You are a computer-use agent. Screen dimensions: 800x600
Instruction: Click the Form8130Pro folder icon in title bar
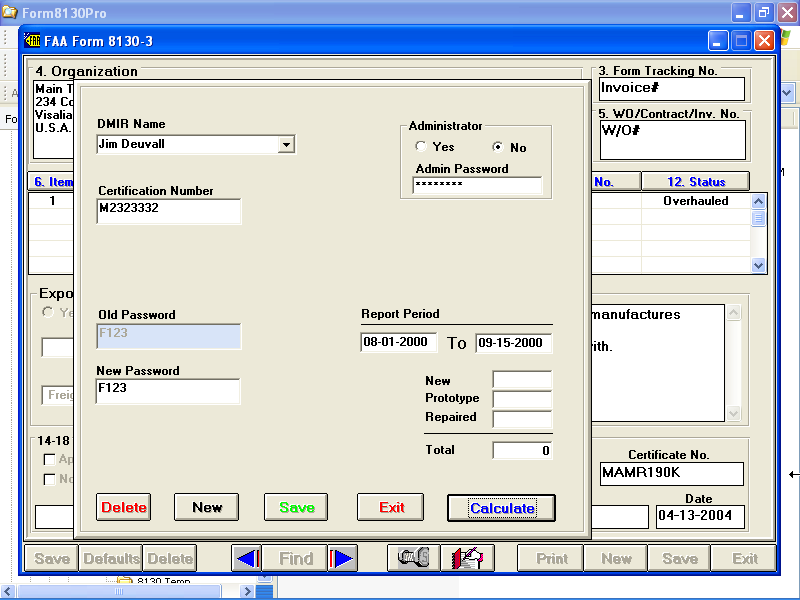10,13
